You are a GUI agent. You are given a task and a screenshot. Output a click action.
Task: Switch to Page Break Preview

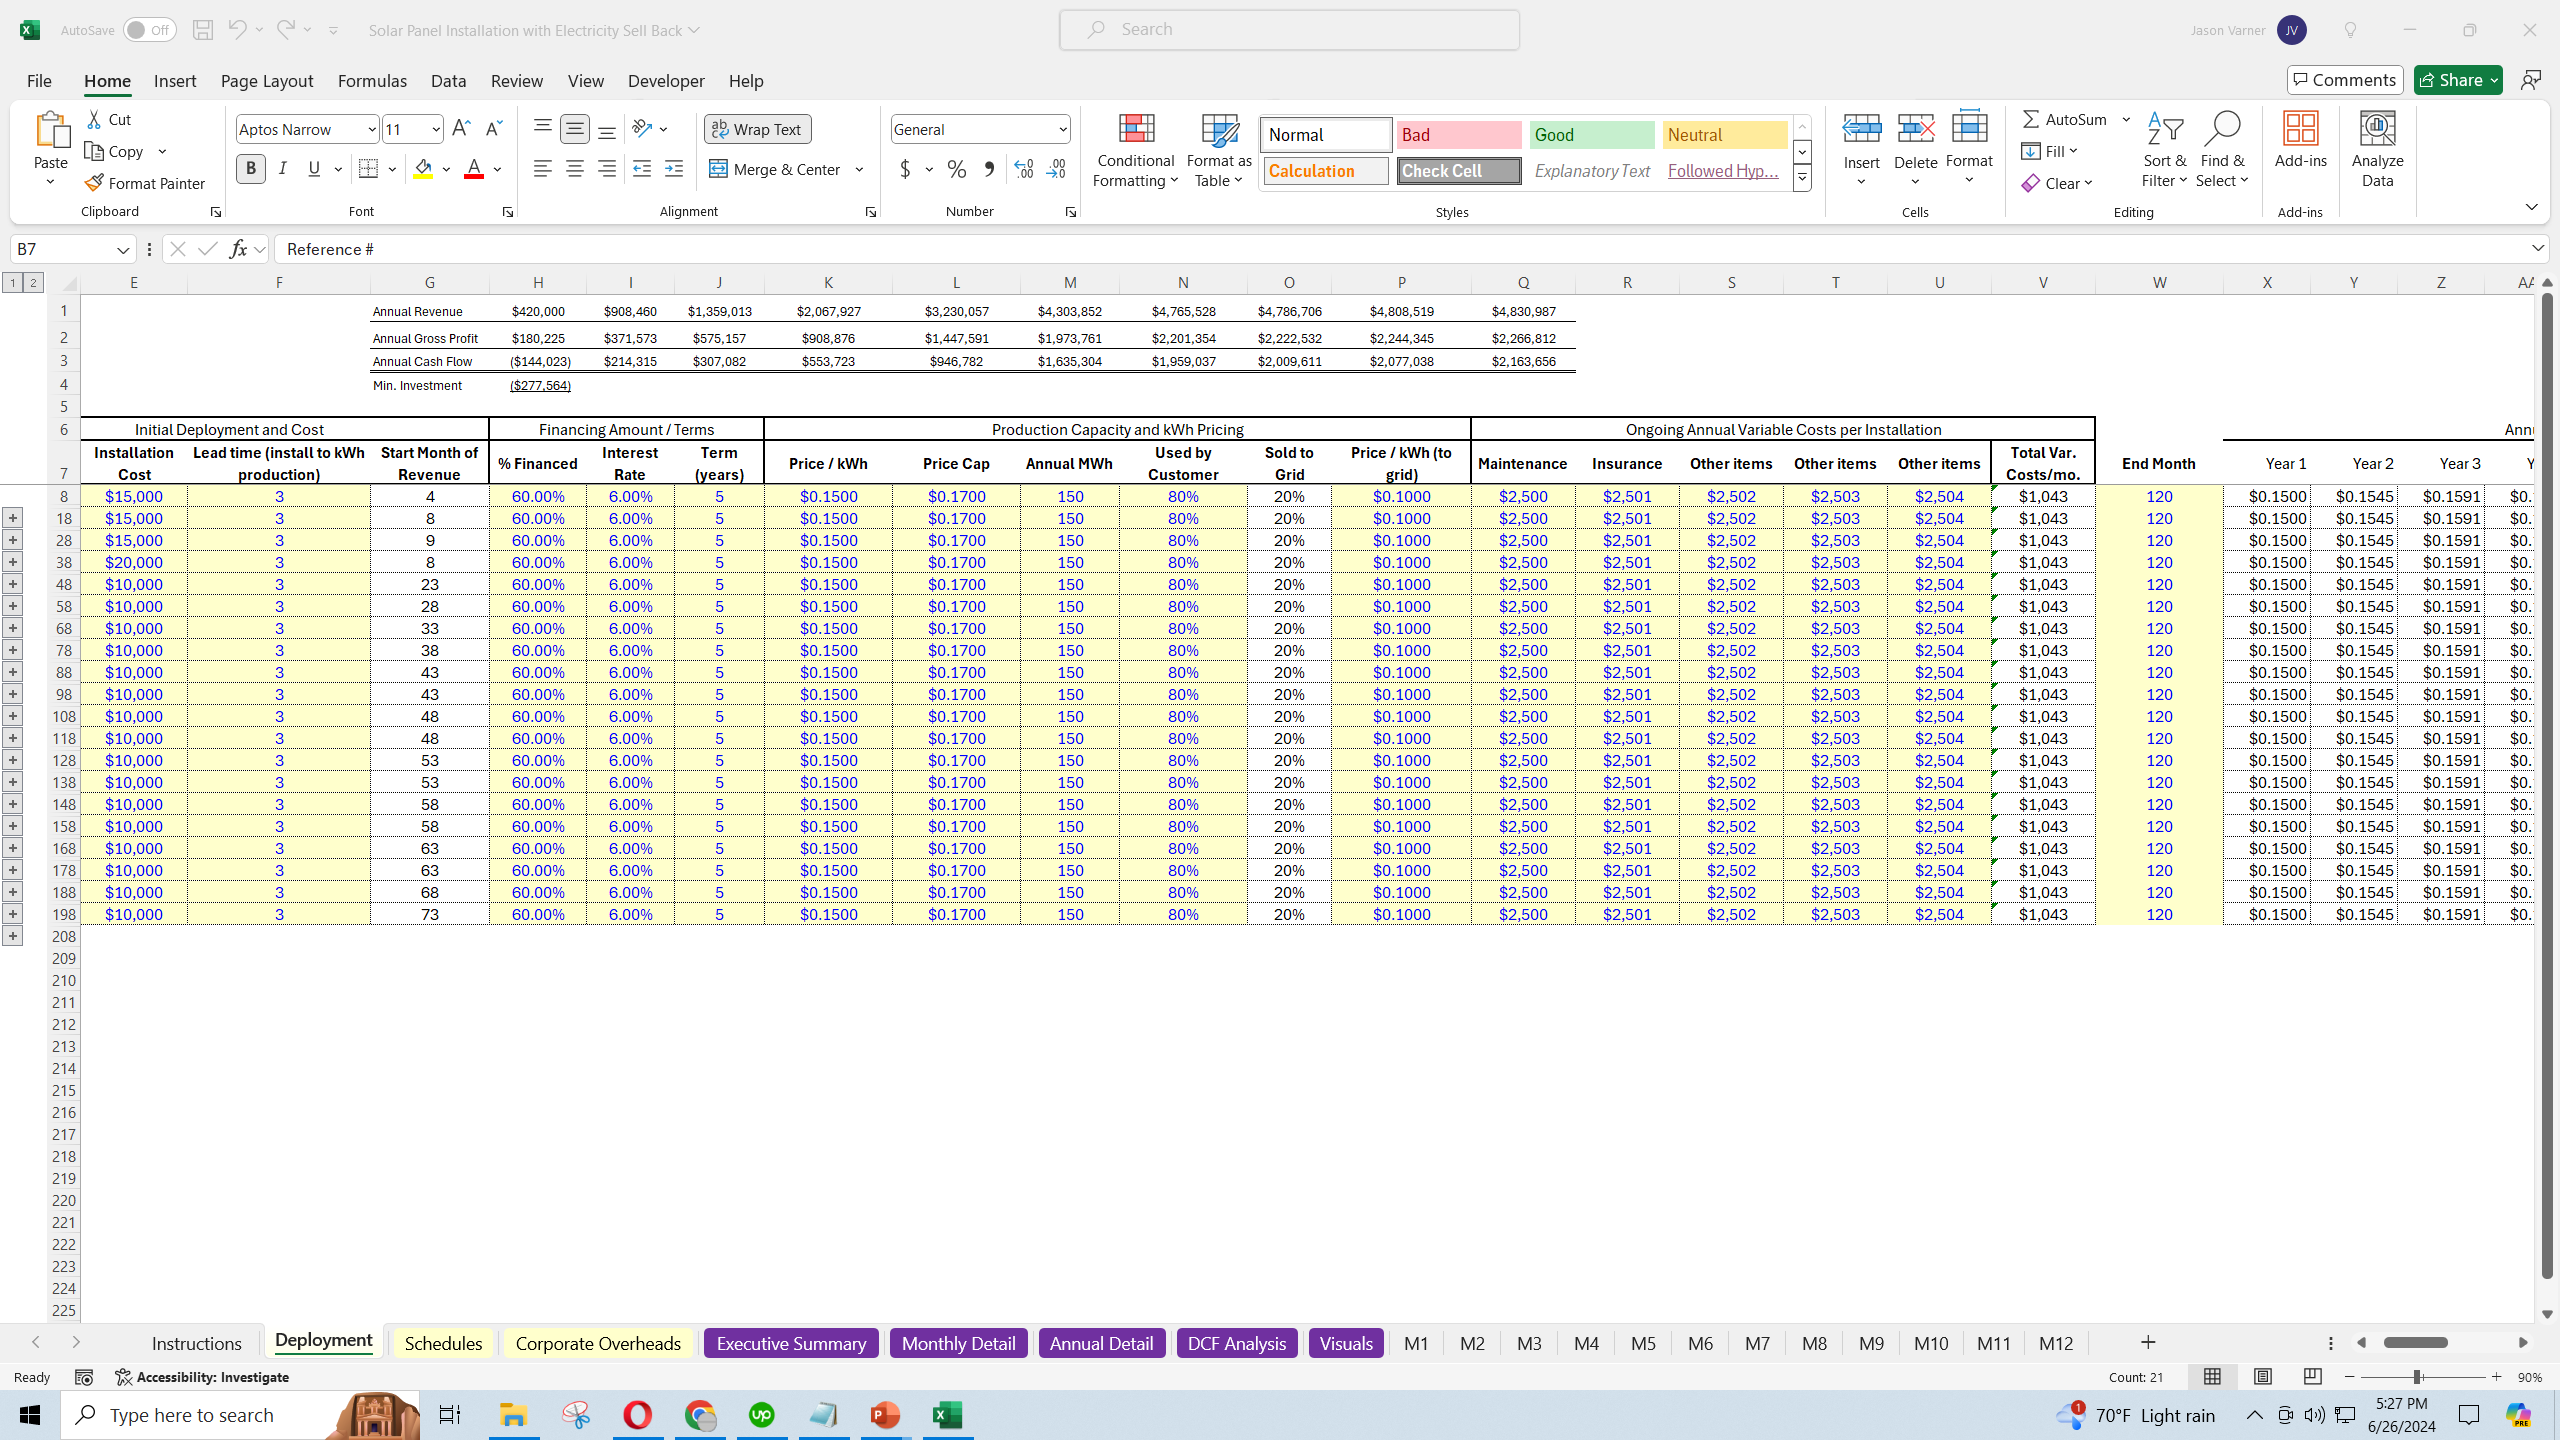click(x=2312, y=1377)
